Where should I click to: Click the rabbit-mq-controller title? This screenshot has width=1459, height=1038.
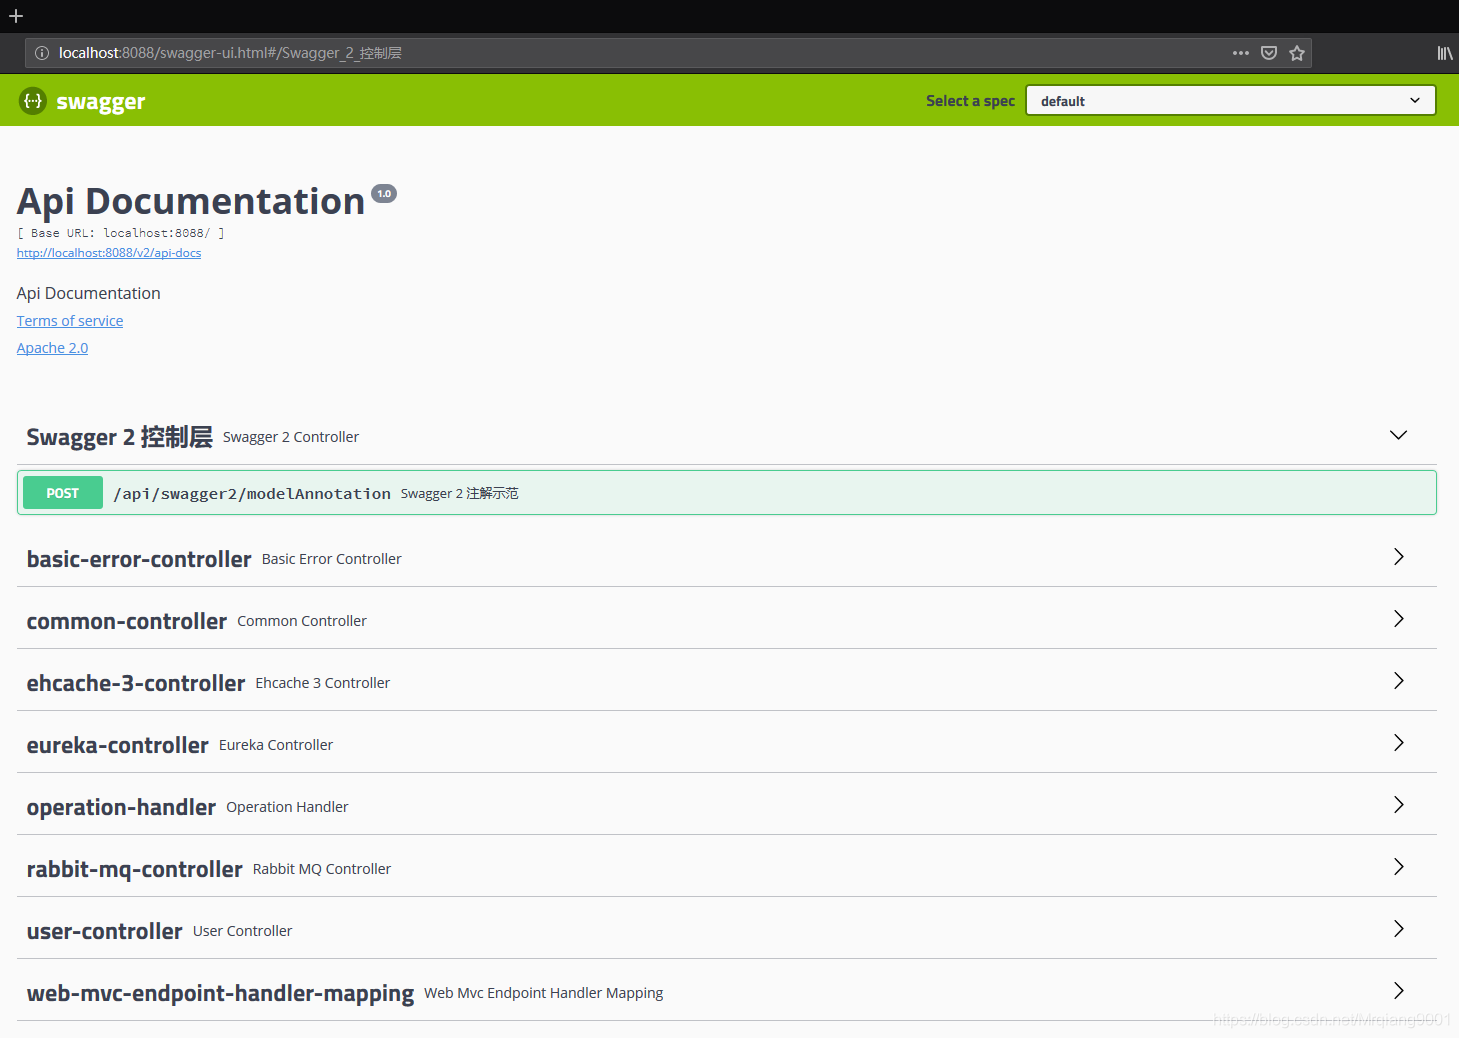click(x=135, y=869)
